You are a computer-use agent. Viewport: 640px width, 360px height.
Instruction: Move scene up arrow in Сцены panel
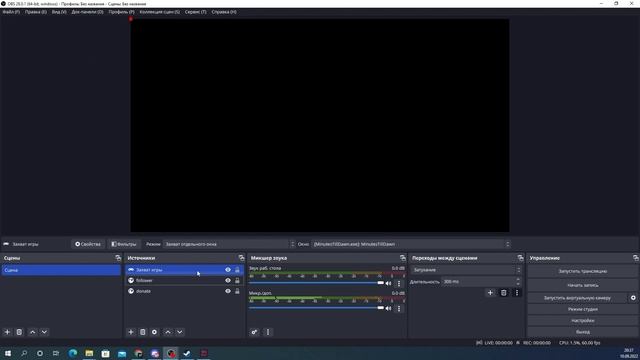tap(33, 332)
